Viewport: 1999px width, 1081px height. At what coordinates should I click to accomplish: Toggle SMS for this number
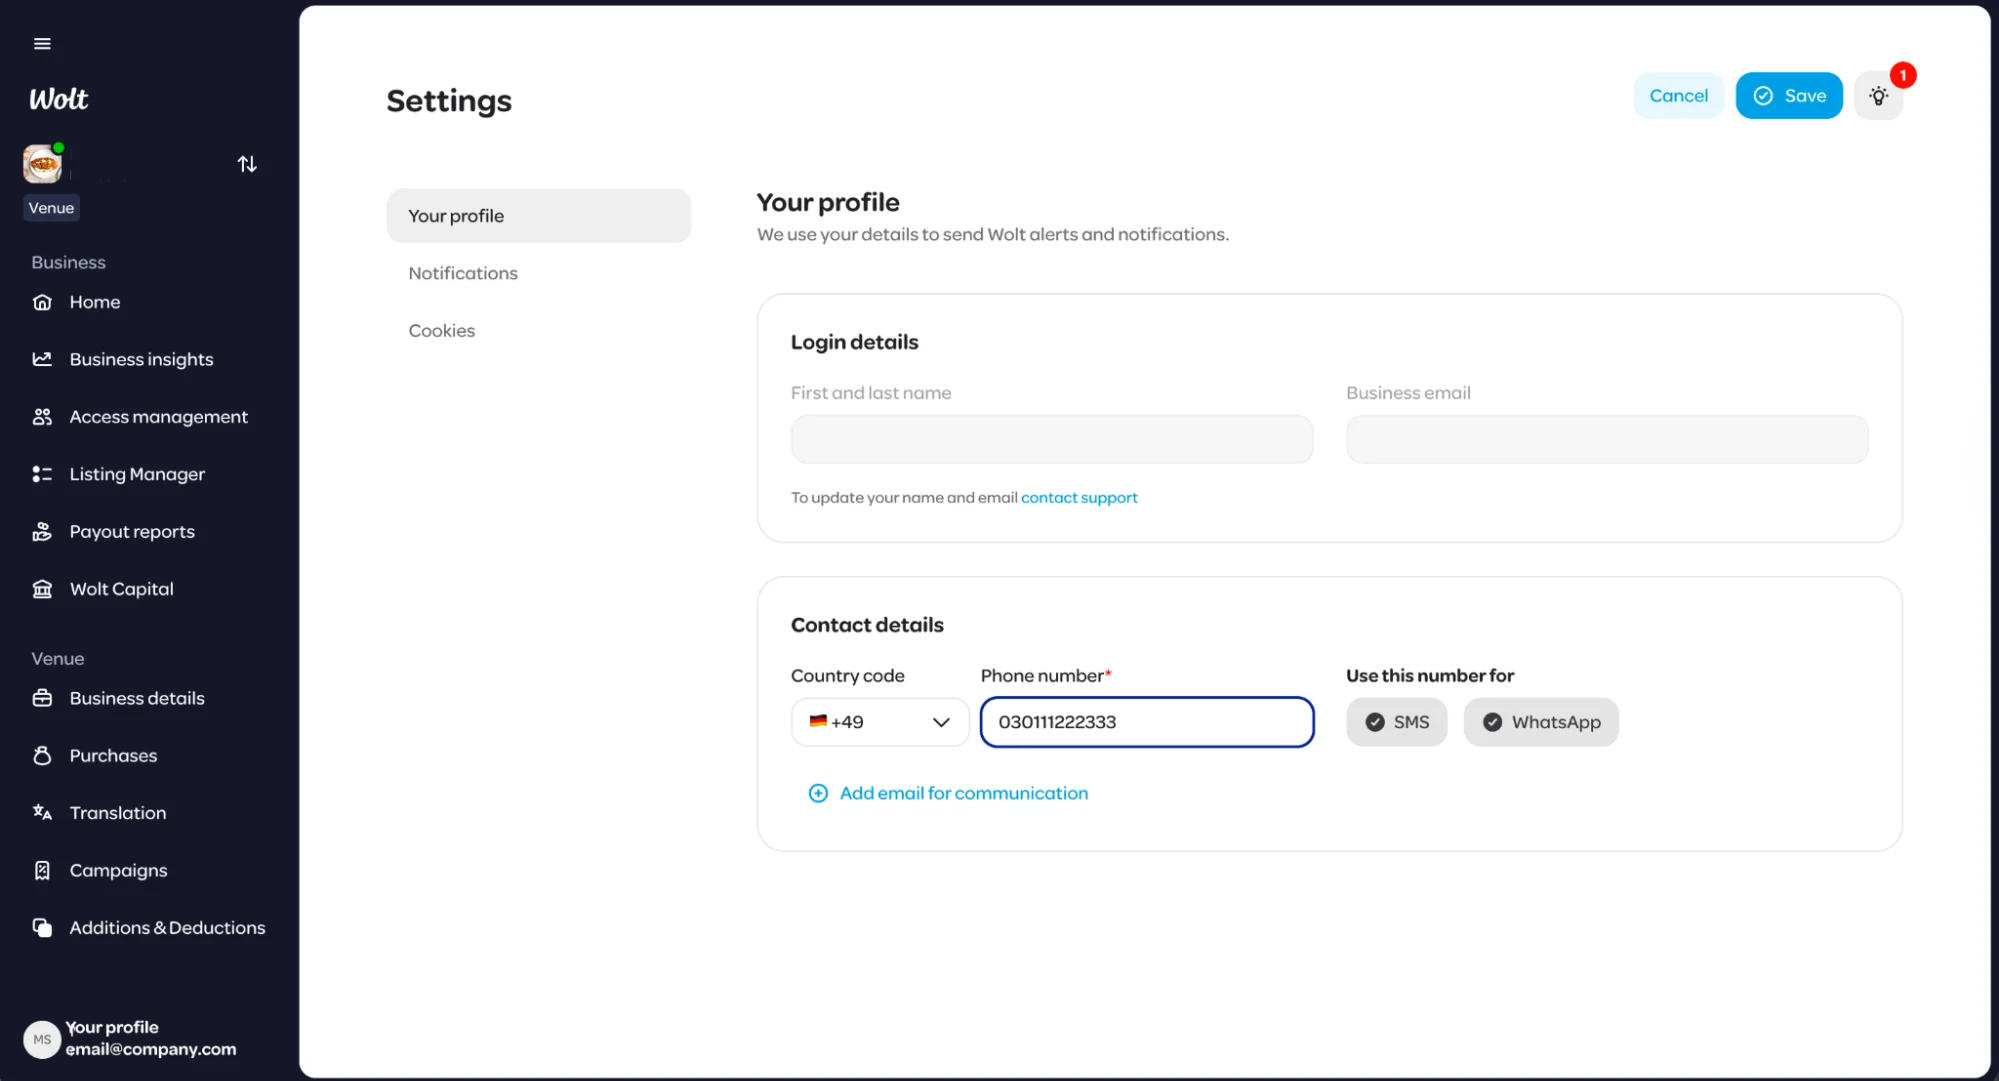click(x=1396, y=722)
